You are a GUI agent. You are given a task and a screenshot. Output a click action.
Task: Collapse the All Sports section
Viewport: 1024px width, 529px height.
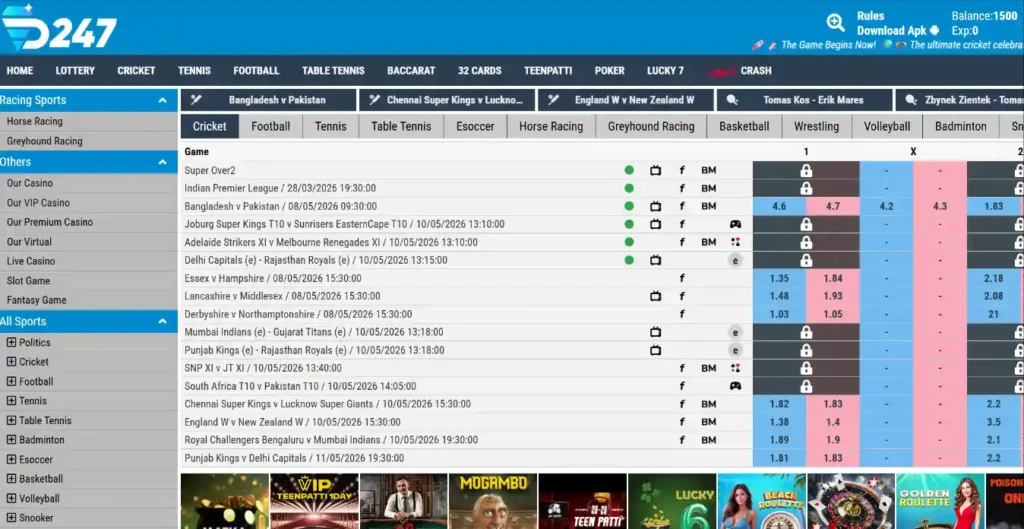163,321
